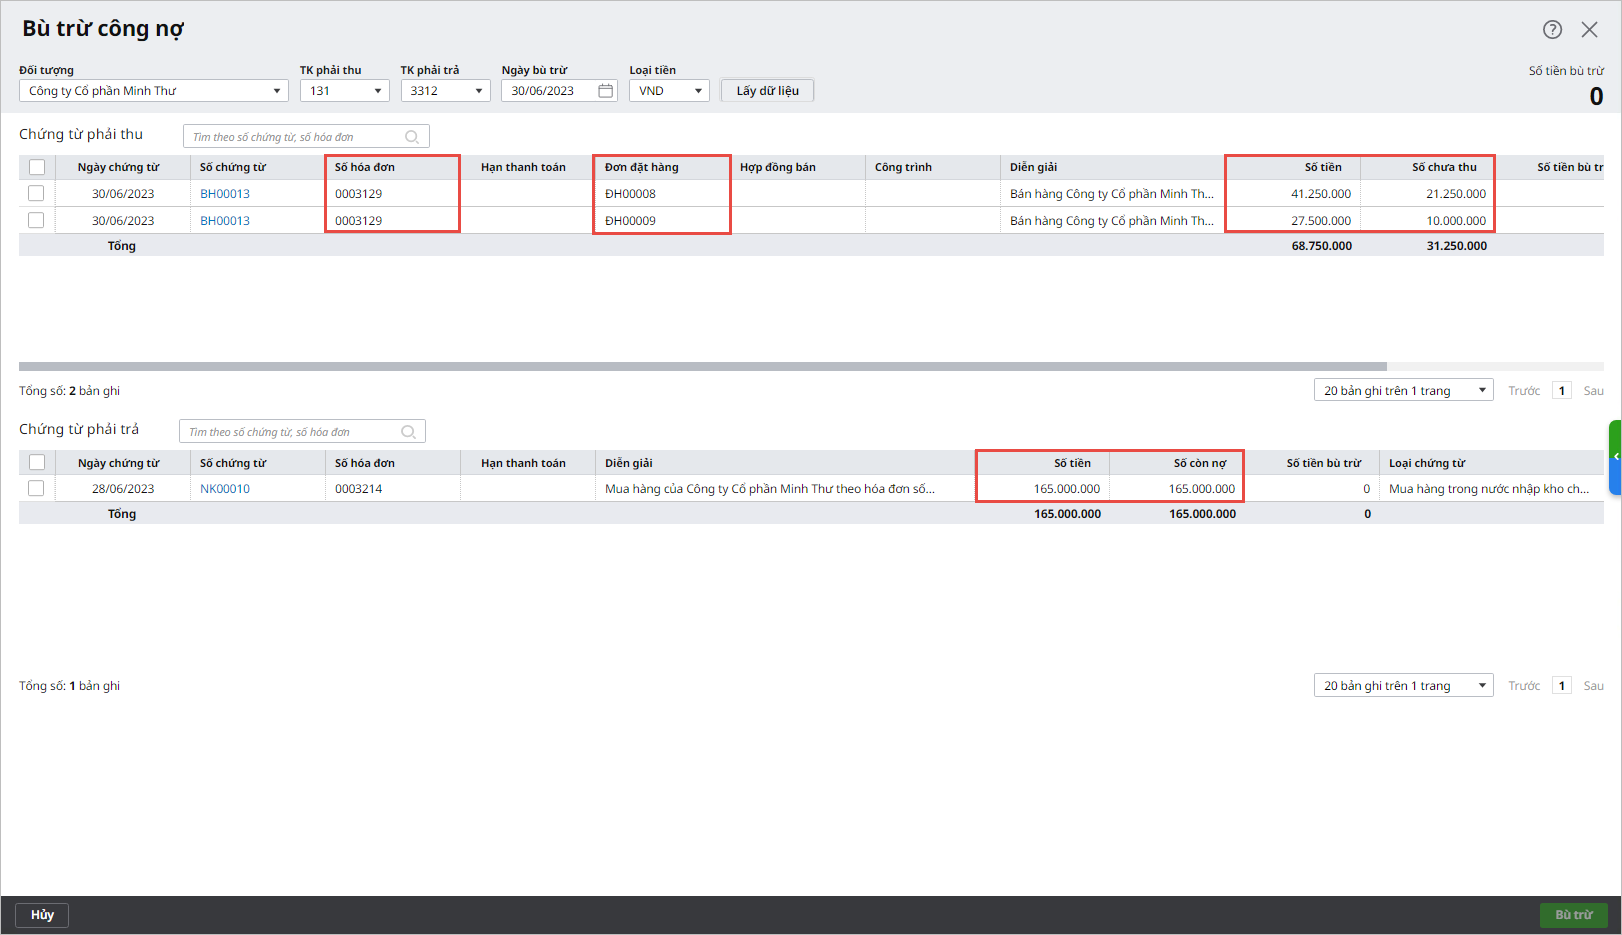Open the Loại tiền VND dropdown
1622x935 pixels.
(698, 91)
